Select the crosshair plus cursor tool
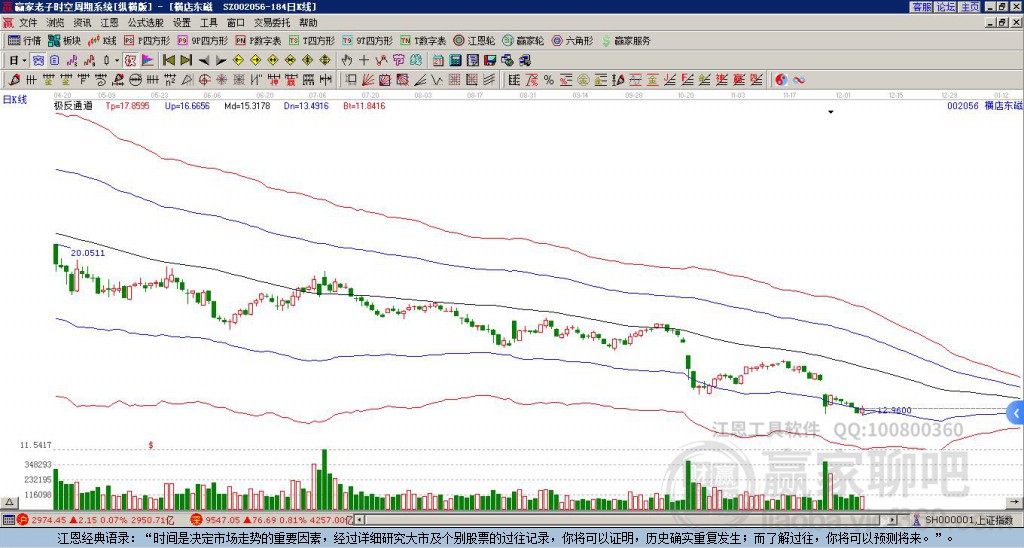The height and width of the screenshot is (548, 1024). pyautogui.click(x=364, y=61)
